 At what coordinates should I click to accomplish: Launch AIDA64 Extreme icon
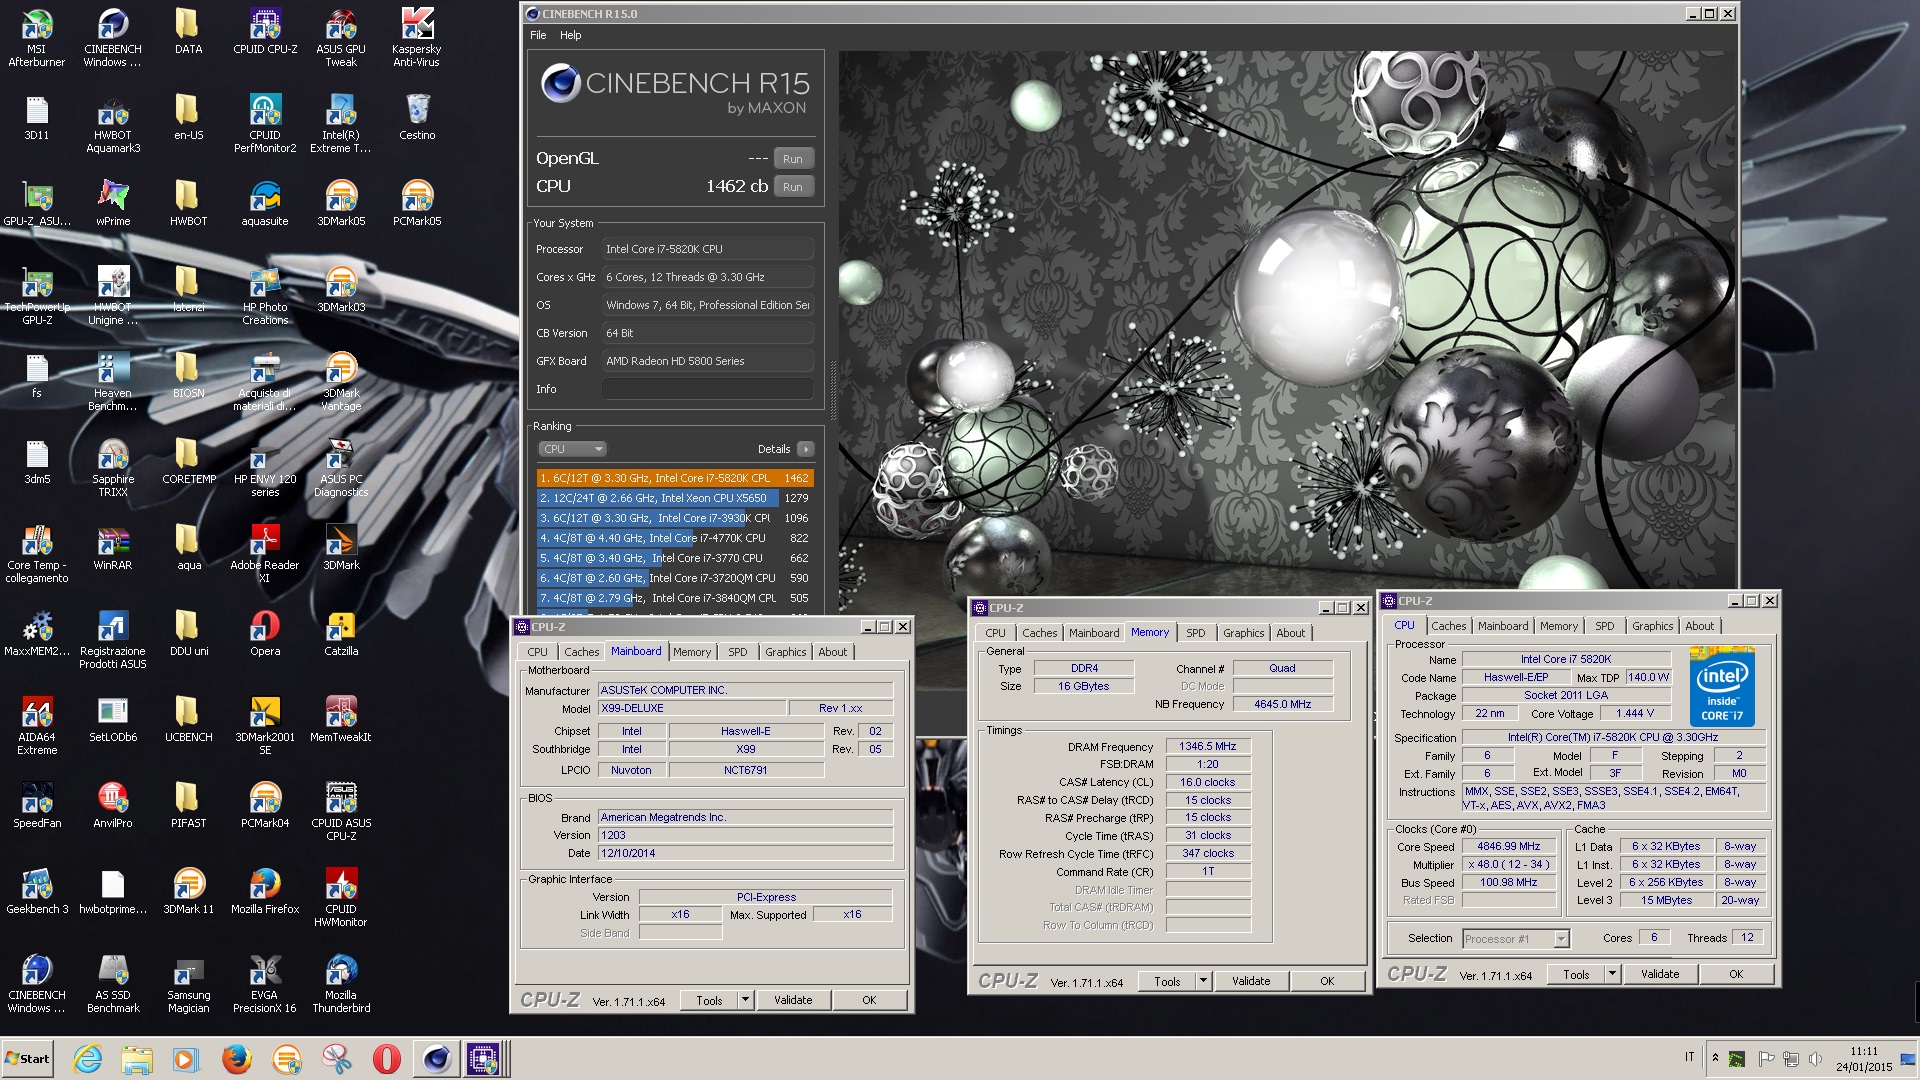click(37, 725)
